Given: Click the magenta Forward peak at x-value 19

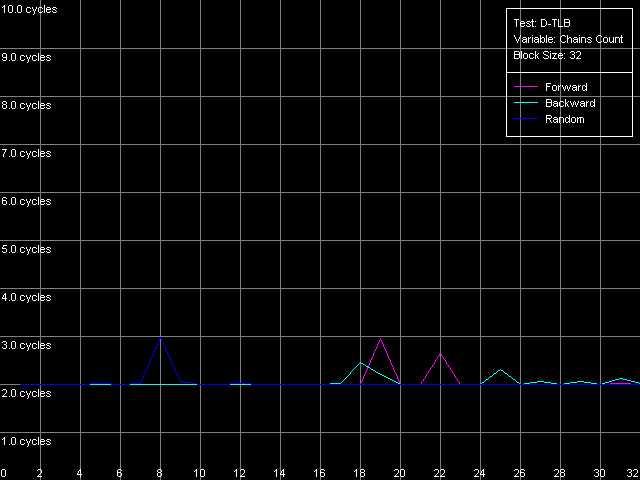Looking at the screenshot, I should tap(380, 339).
